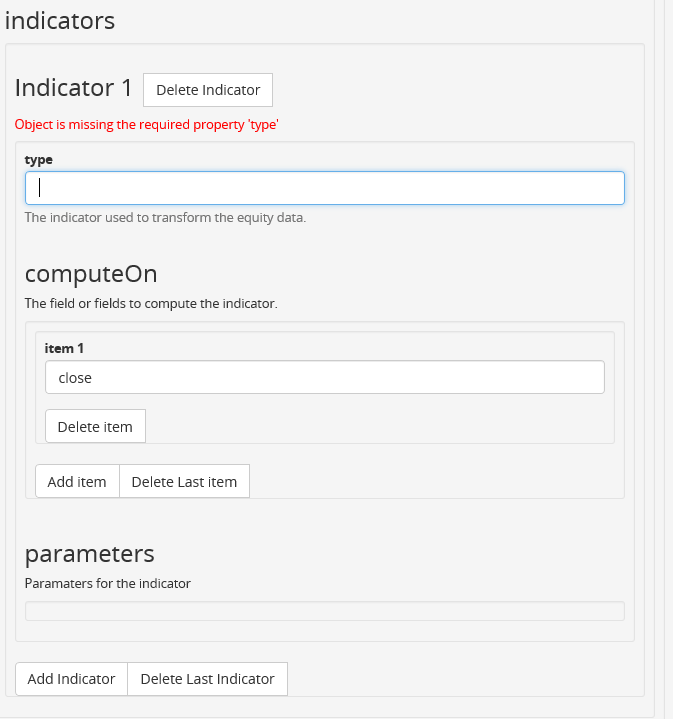The width and height of the screenshot is (673, 719).
Task: Click the vertical strip on the right edge
Action: click(660, 360)
